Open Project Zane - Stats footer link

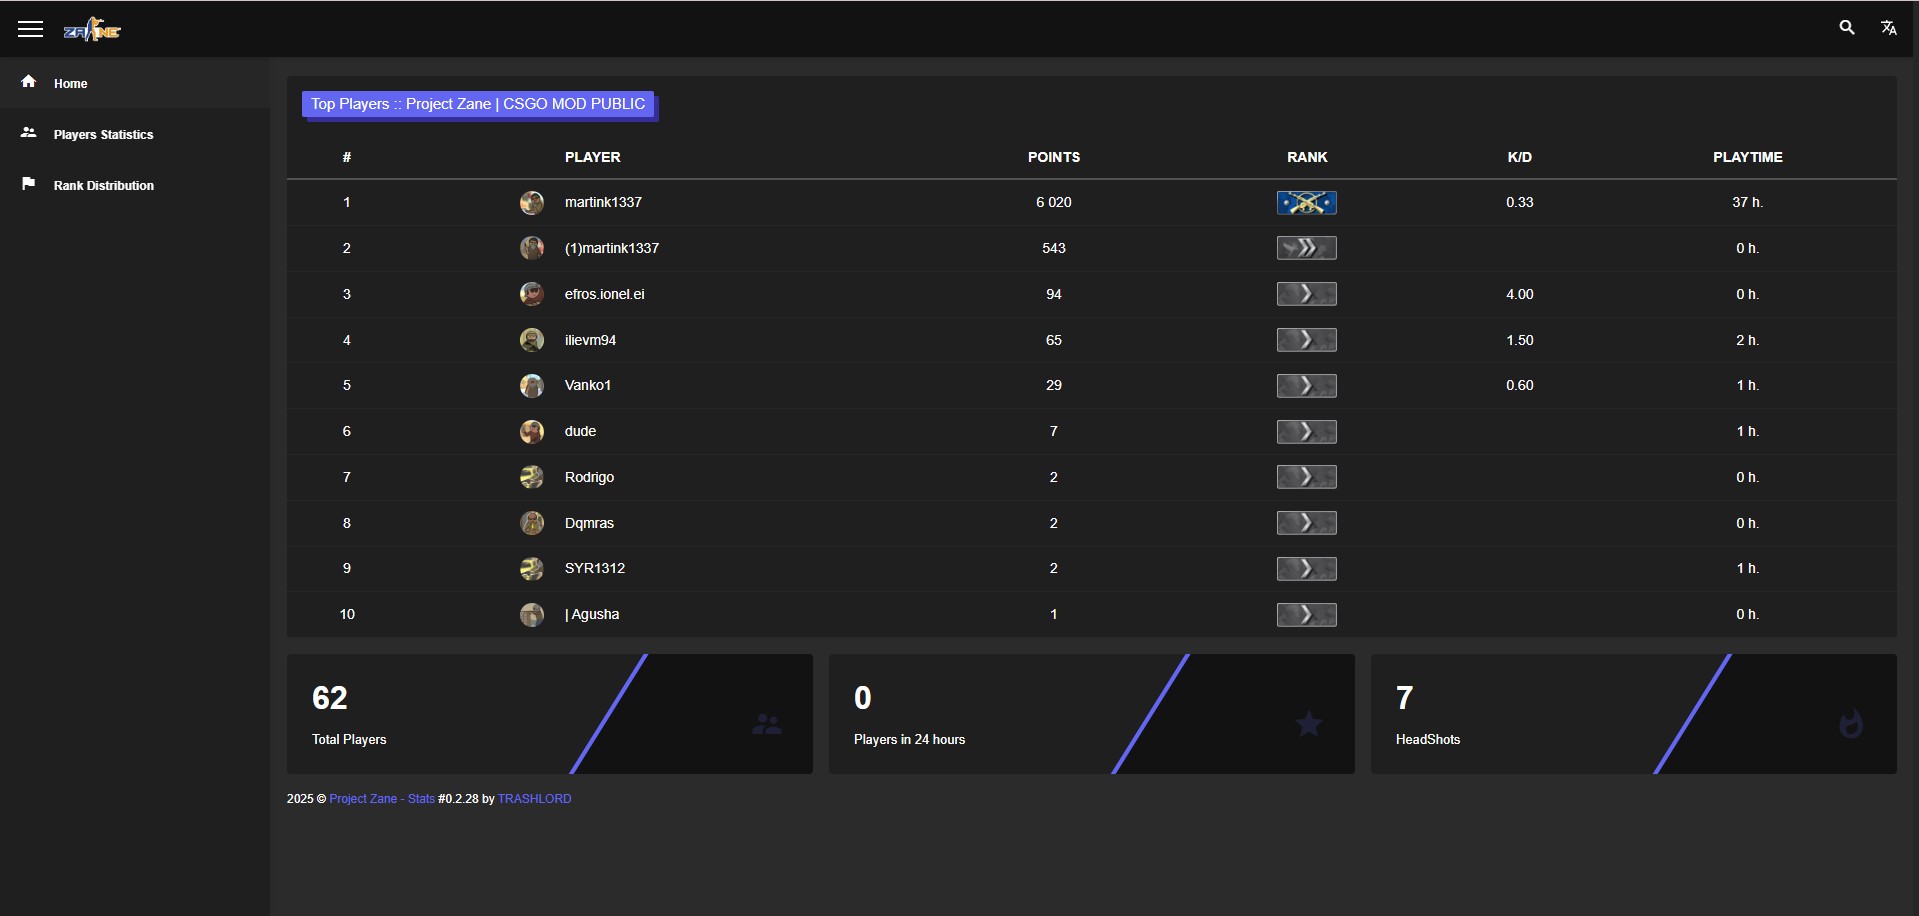click(382, 799)
